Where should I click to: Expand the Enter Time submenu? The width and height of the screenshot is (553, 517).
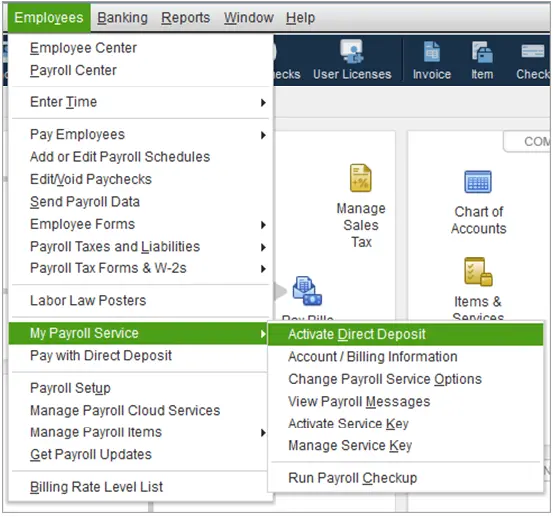(140, 102)
